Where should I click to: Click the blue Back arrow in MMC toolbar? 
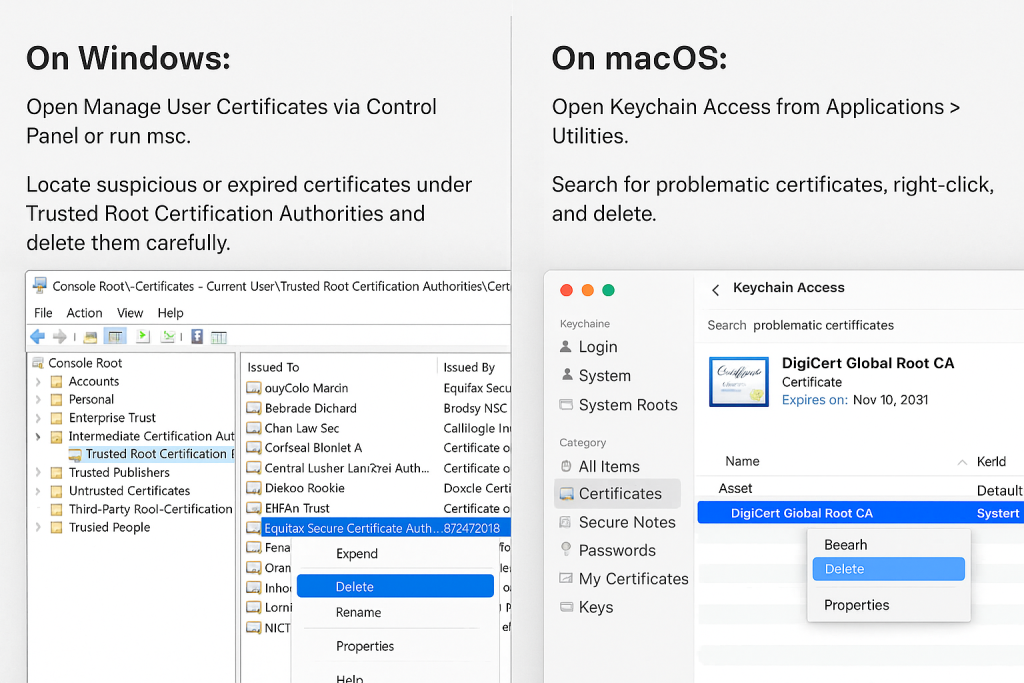point(37,336)
